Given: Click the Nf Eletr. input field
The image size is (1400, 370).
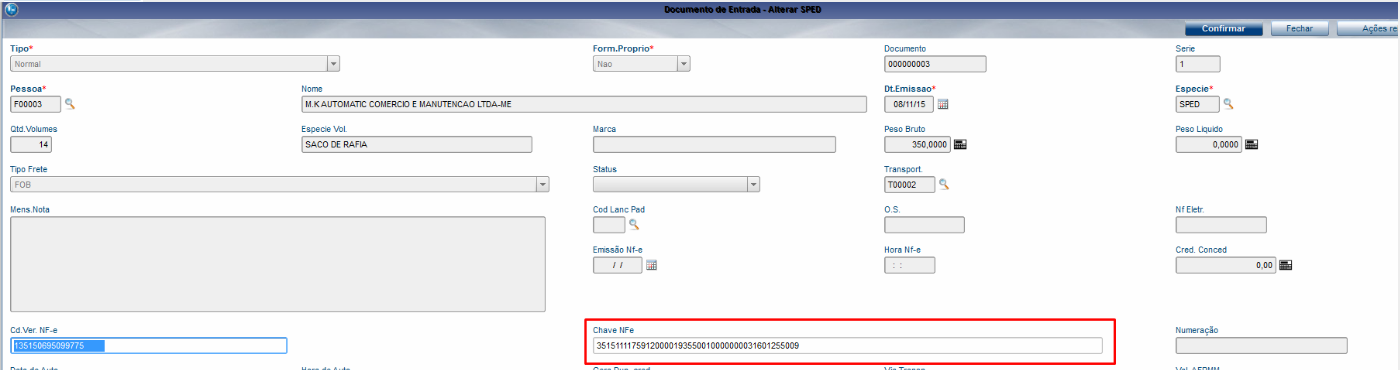Looking at the screenshot, I should click(x=1221, y=224).
